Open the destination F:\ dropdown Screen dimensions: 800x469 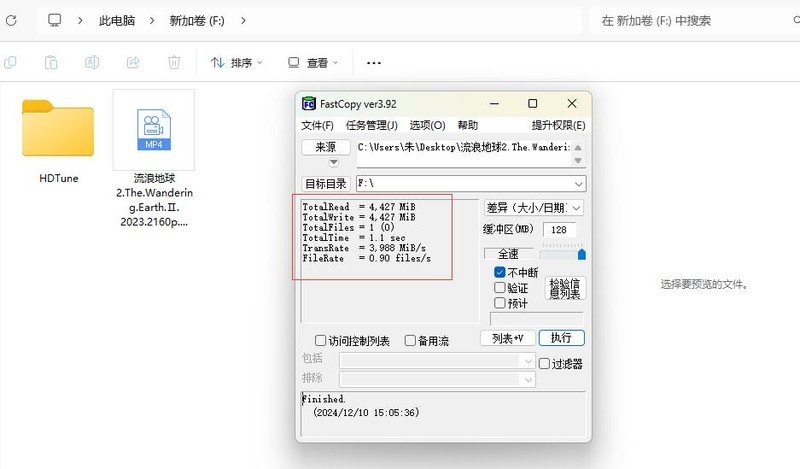point(578,184)
